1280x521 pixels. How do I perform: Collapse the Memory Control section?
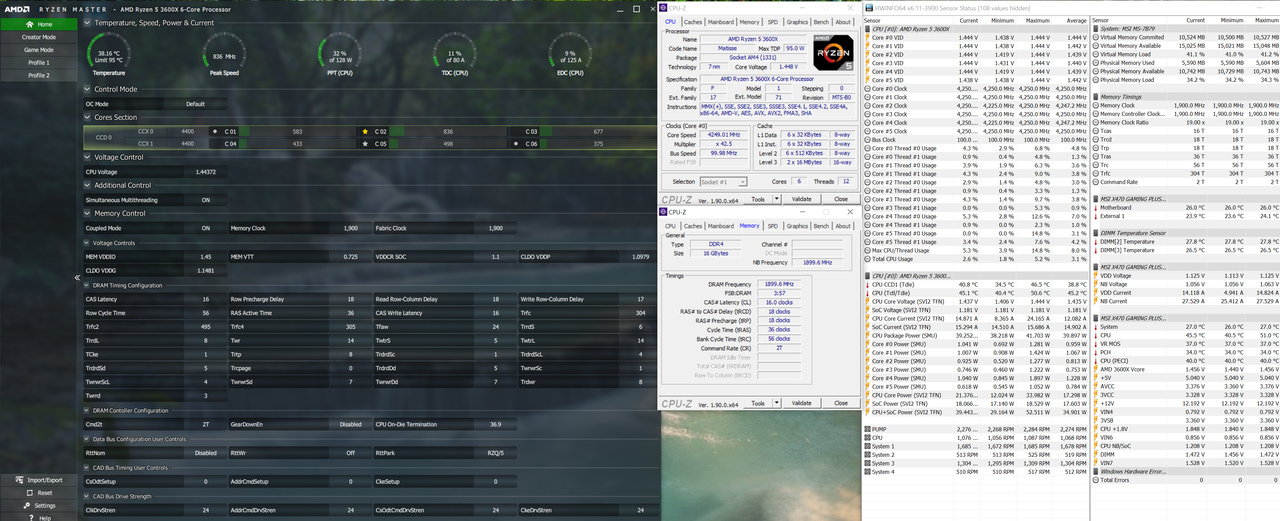click(87, 213)
